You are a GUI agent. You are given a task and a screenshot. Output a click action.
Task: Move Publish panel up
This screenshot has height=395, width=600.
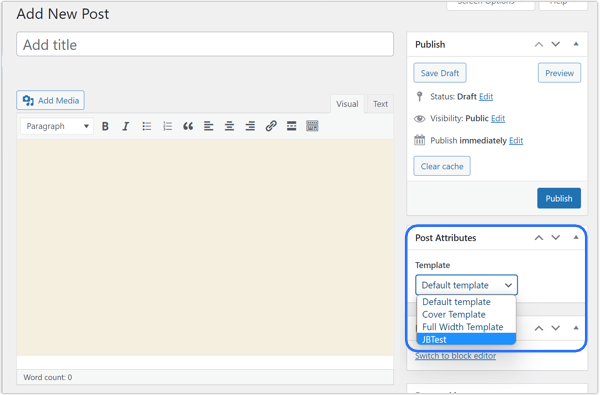(539, 44)
